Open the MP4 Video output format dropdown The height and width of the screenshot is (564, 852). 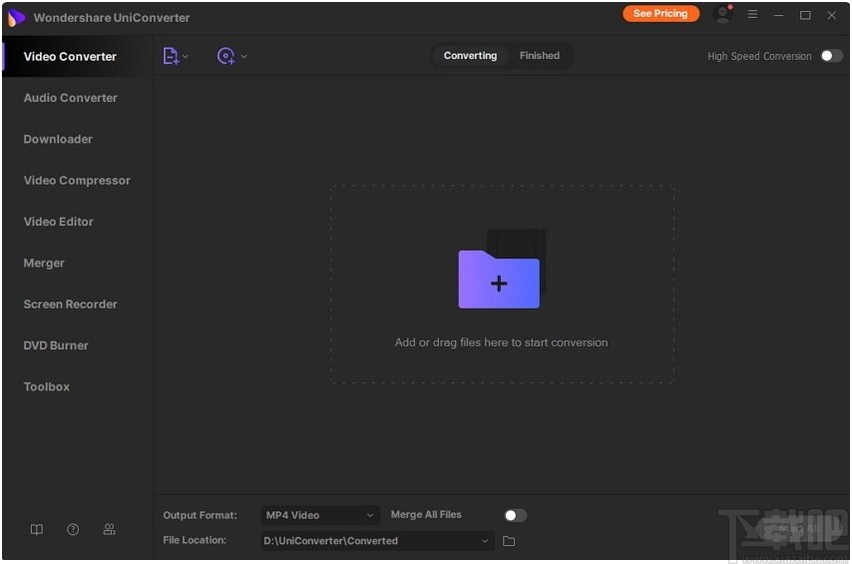click(320, 515)
